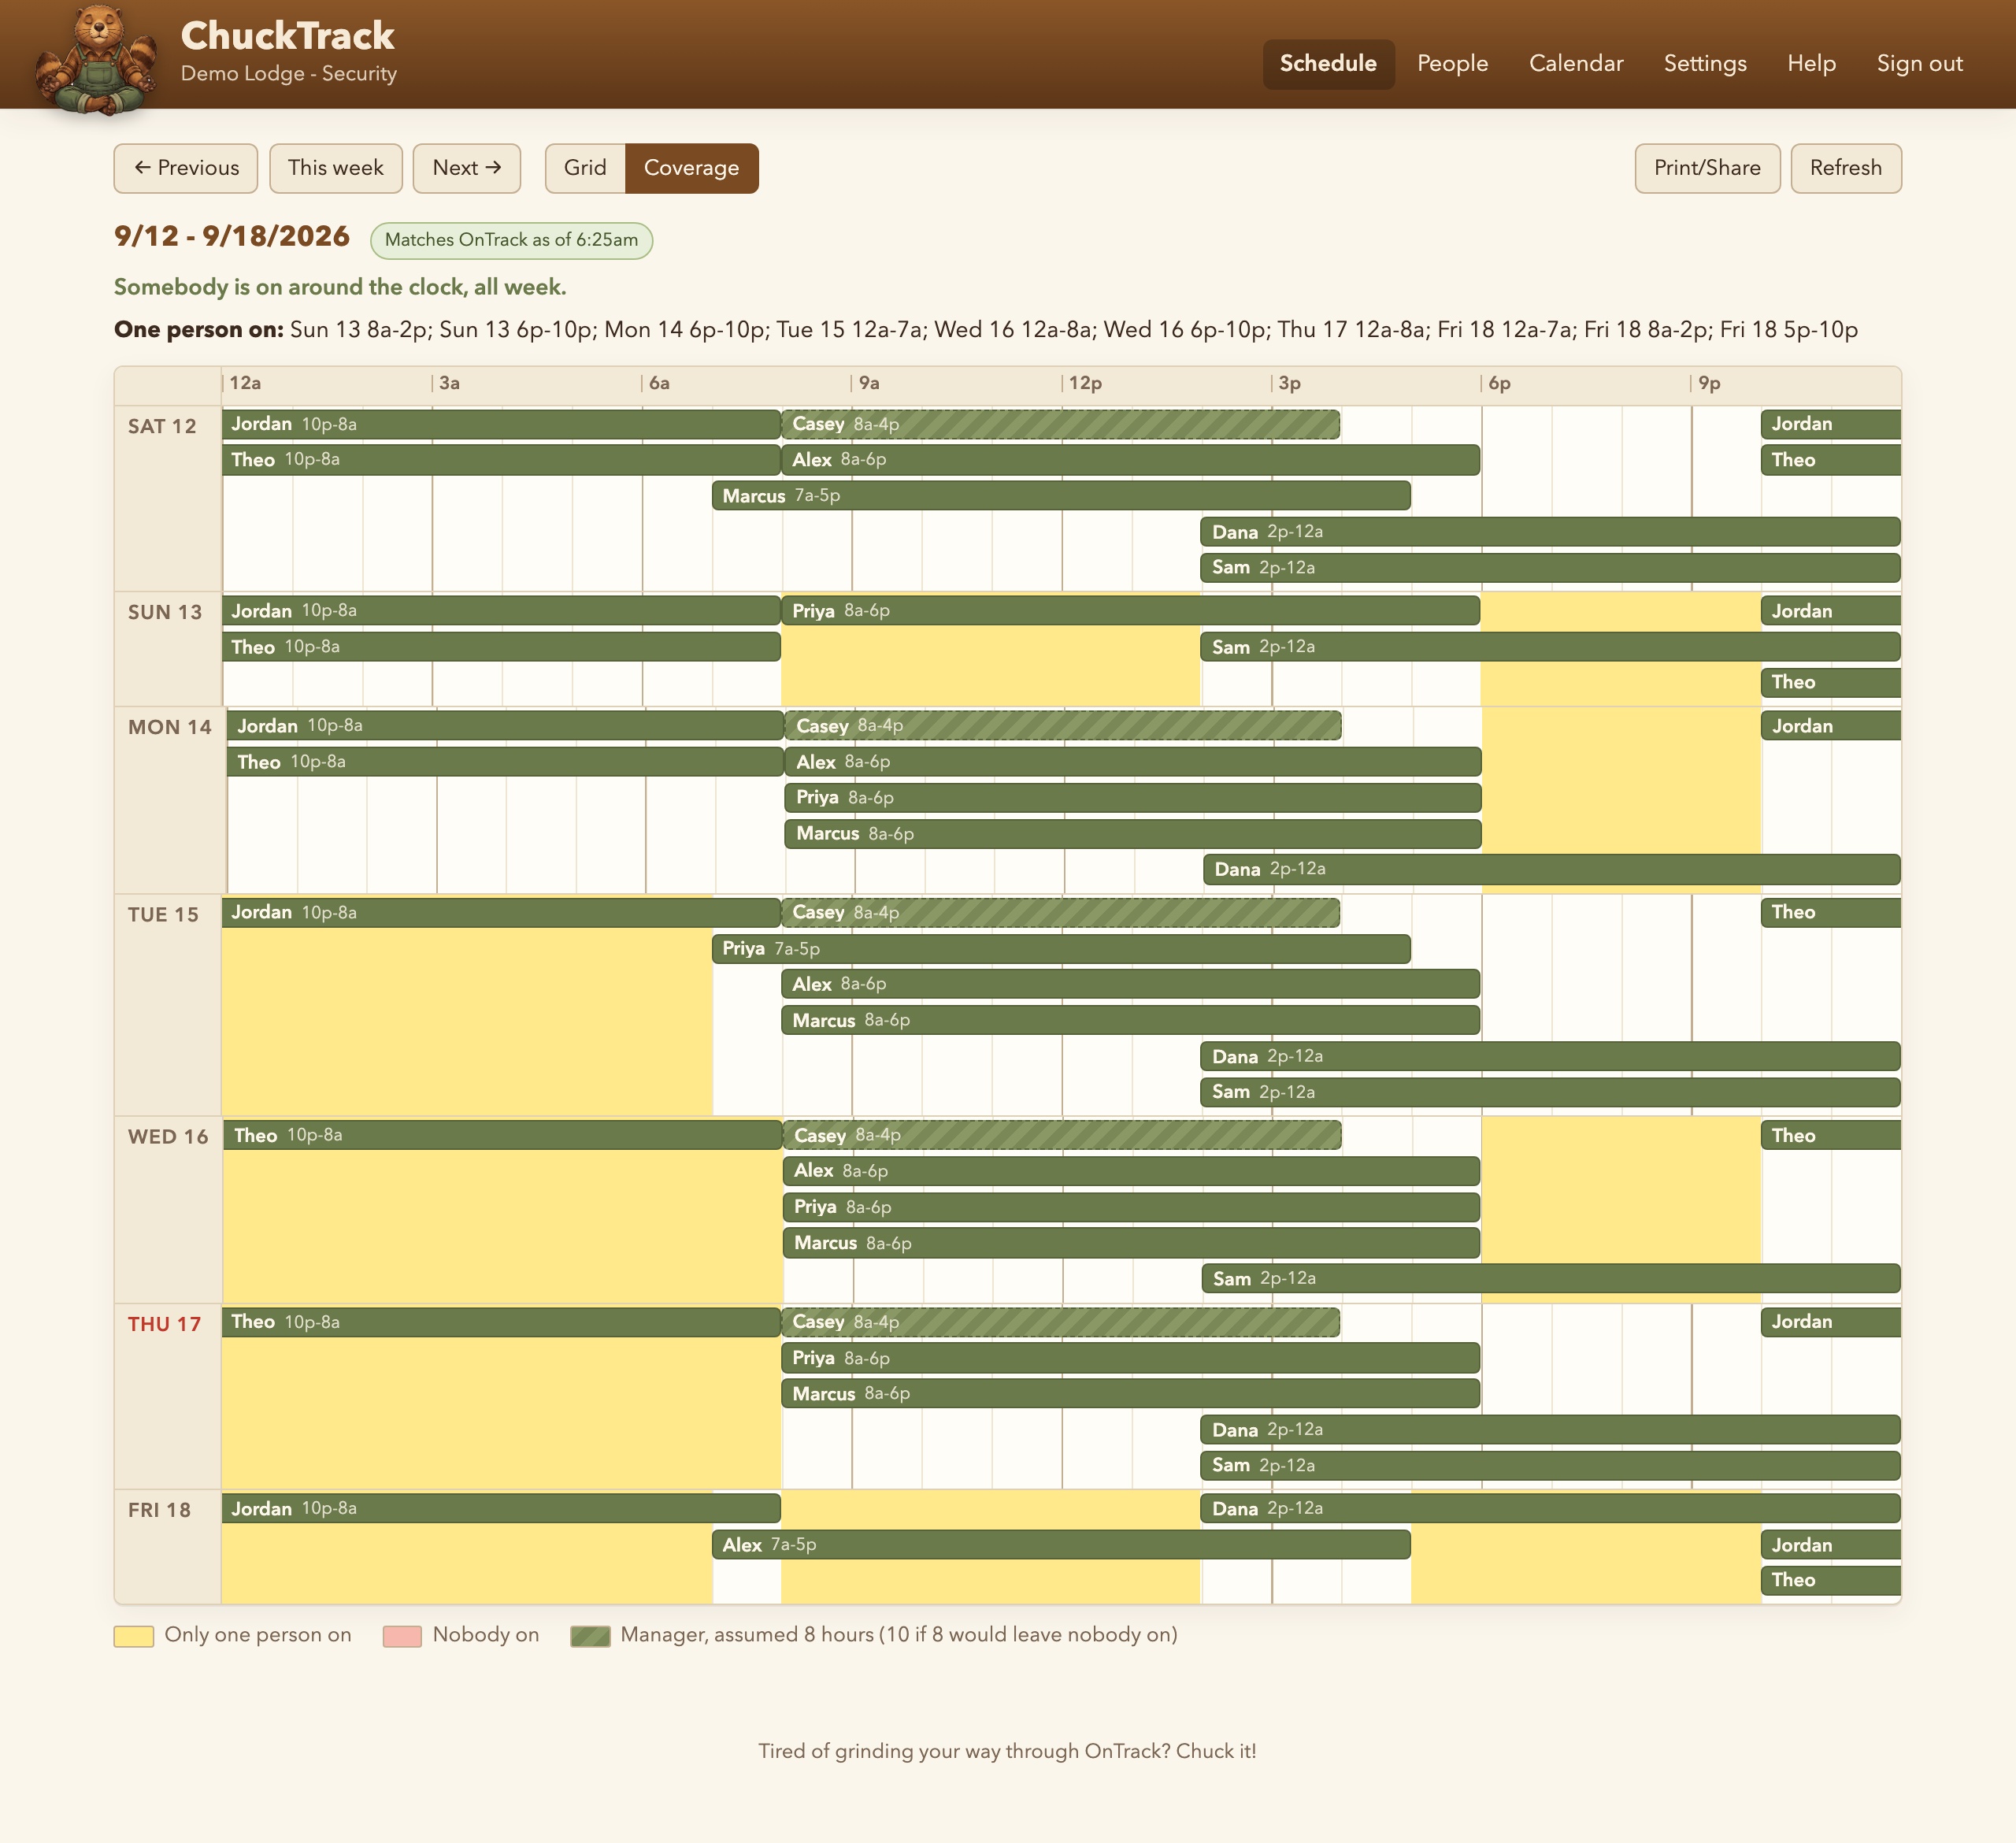Jump to This week
Image resolution: width=2016 pixels, height=1843 pixels.
pos(336,168)
